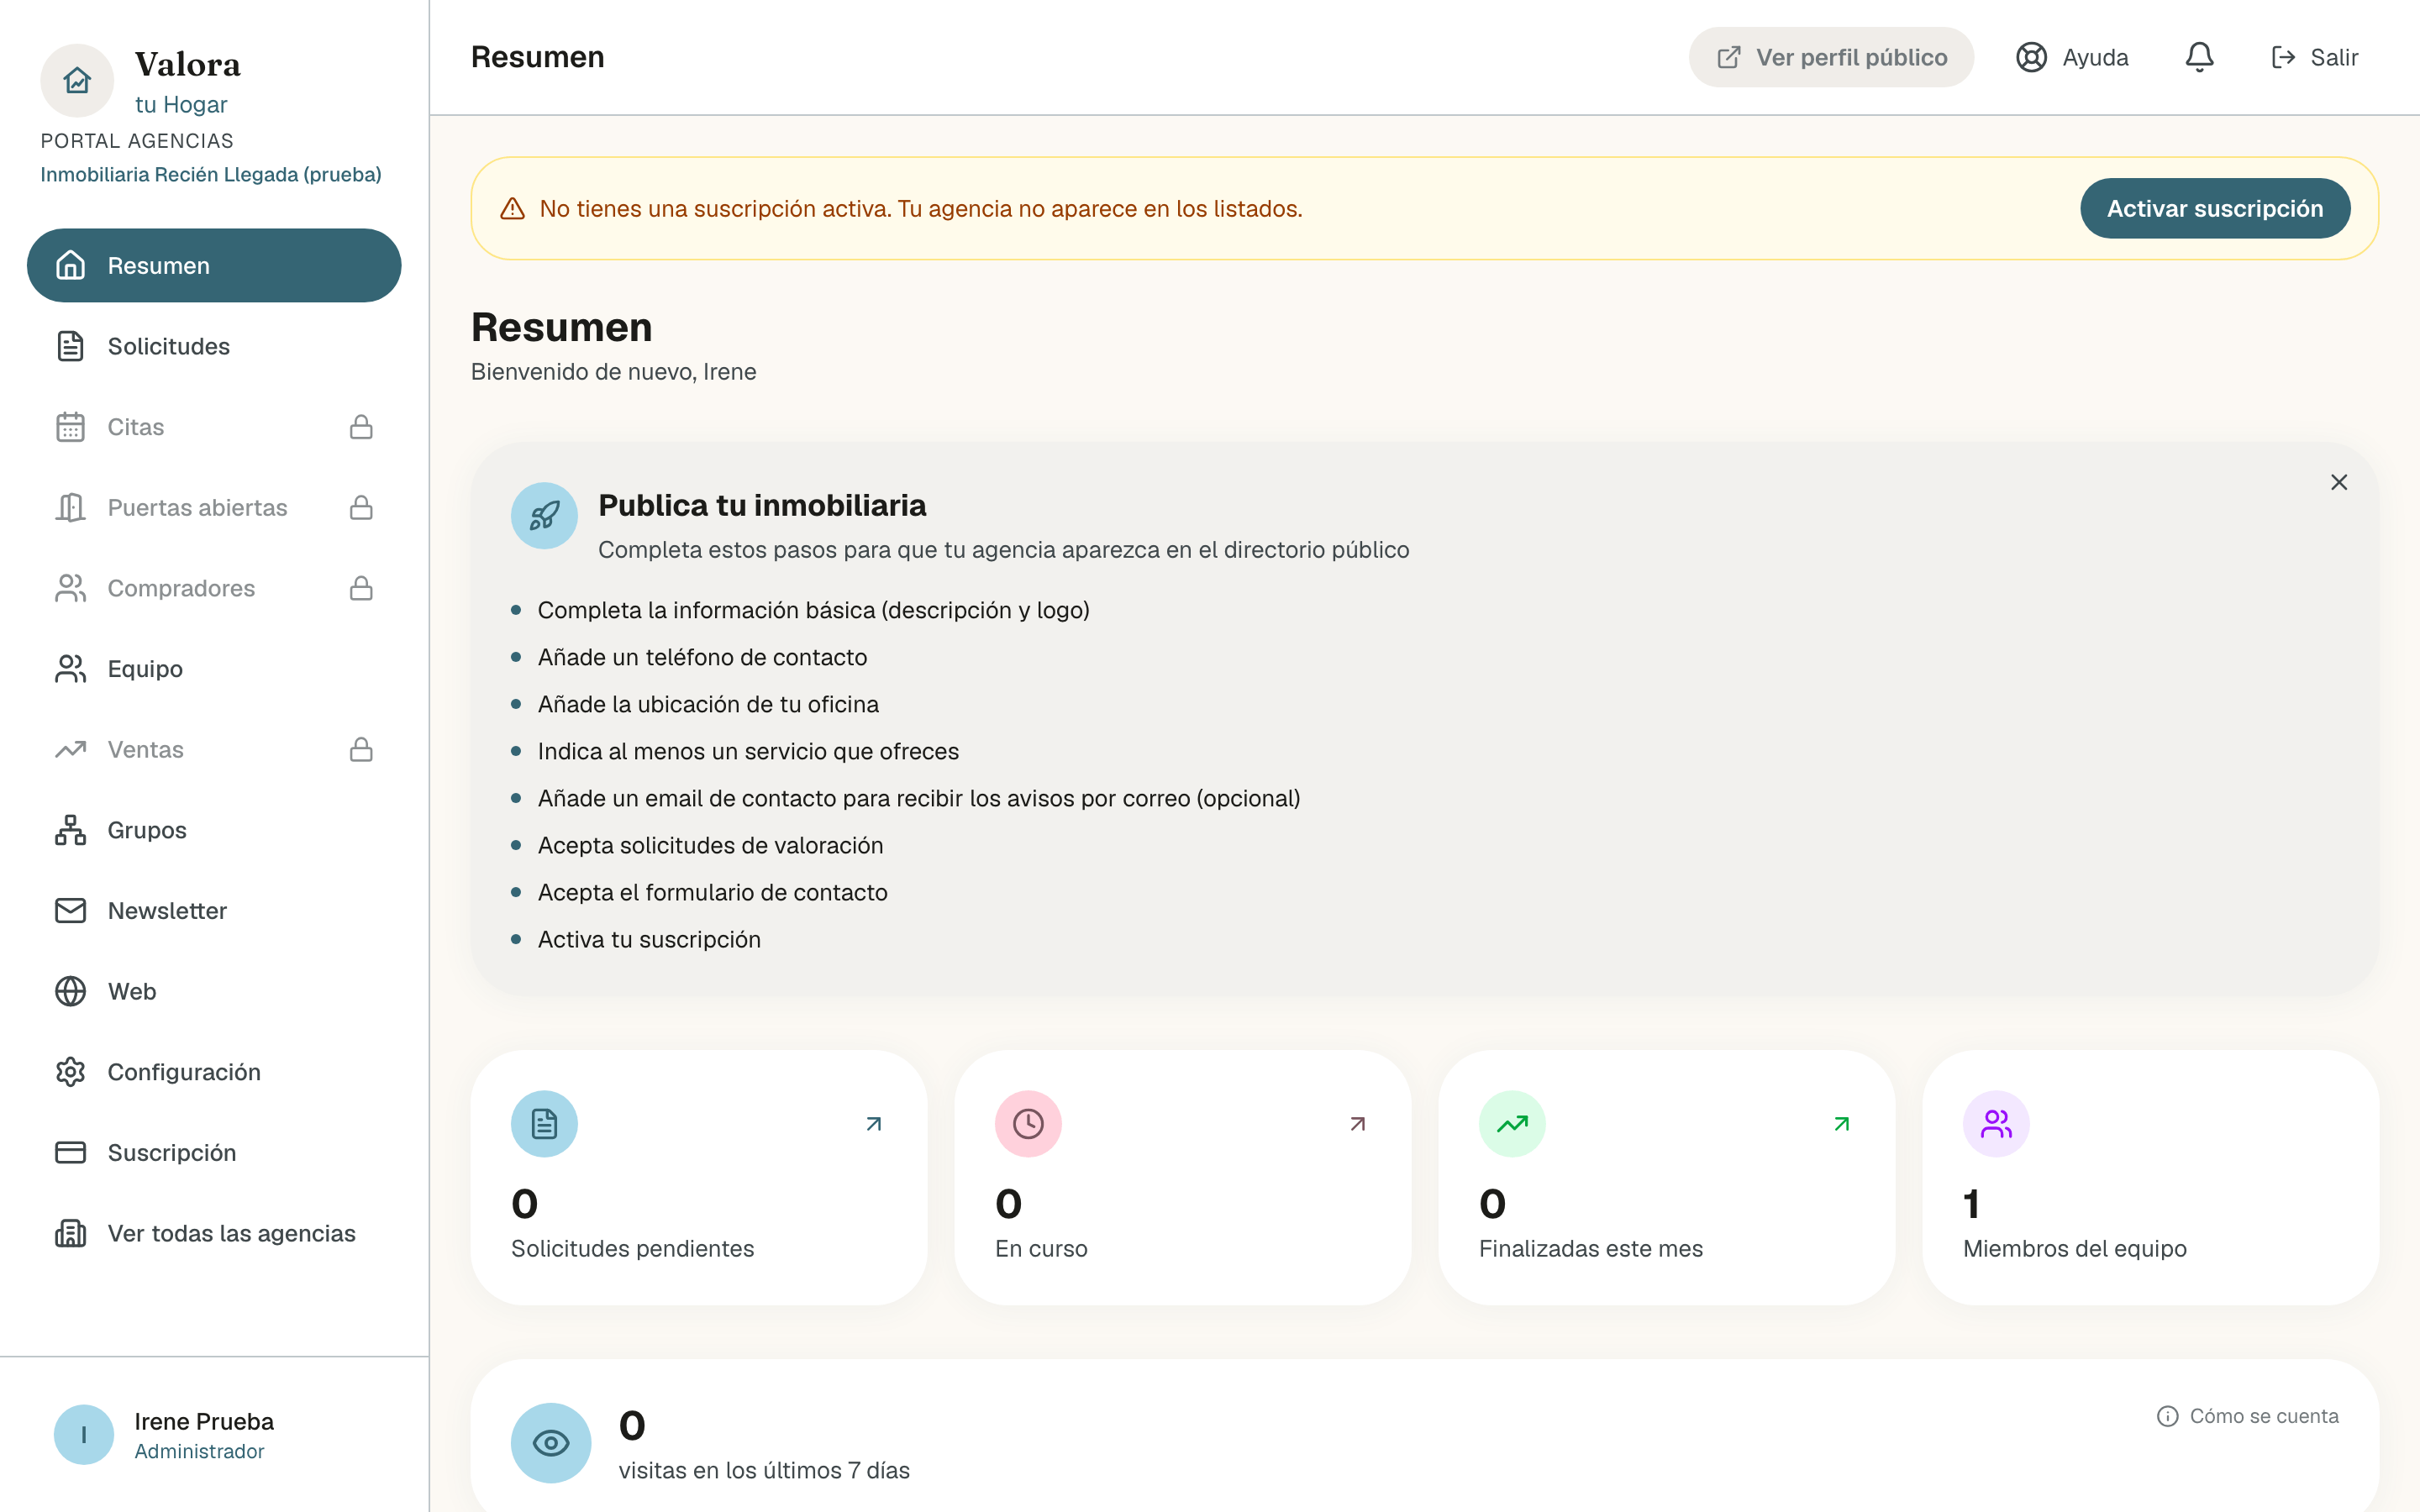Open Compradores in sidebar
This screenshot has width=2420, height=1512.
point(214,588)
